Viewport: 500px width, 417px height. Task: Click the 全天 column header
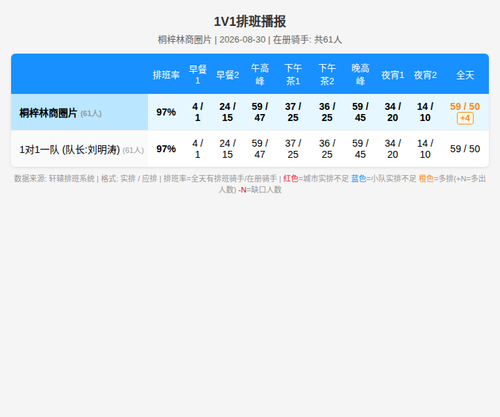(x=465, y=75)
